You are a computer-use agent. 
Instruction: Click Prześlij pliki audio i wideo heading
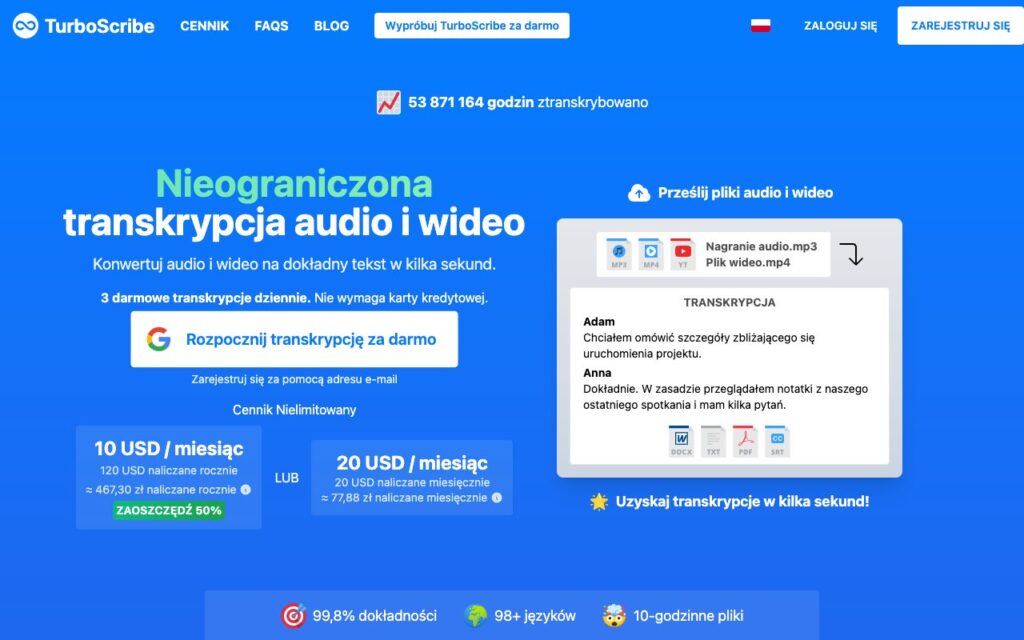point(745,193)
